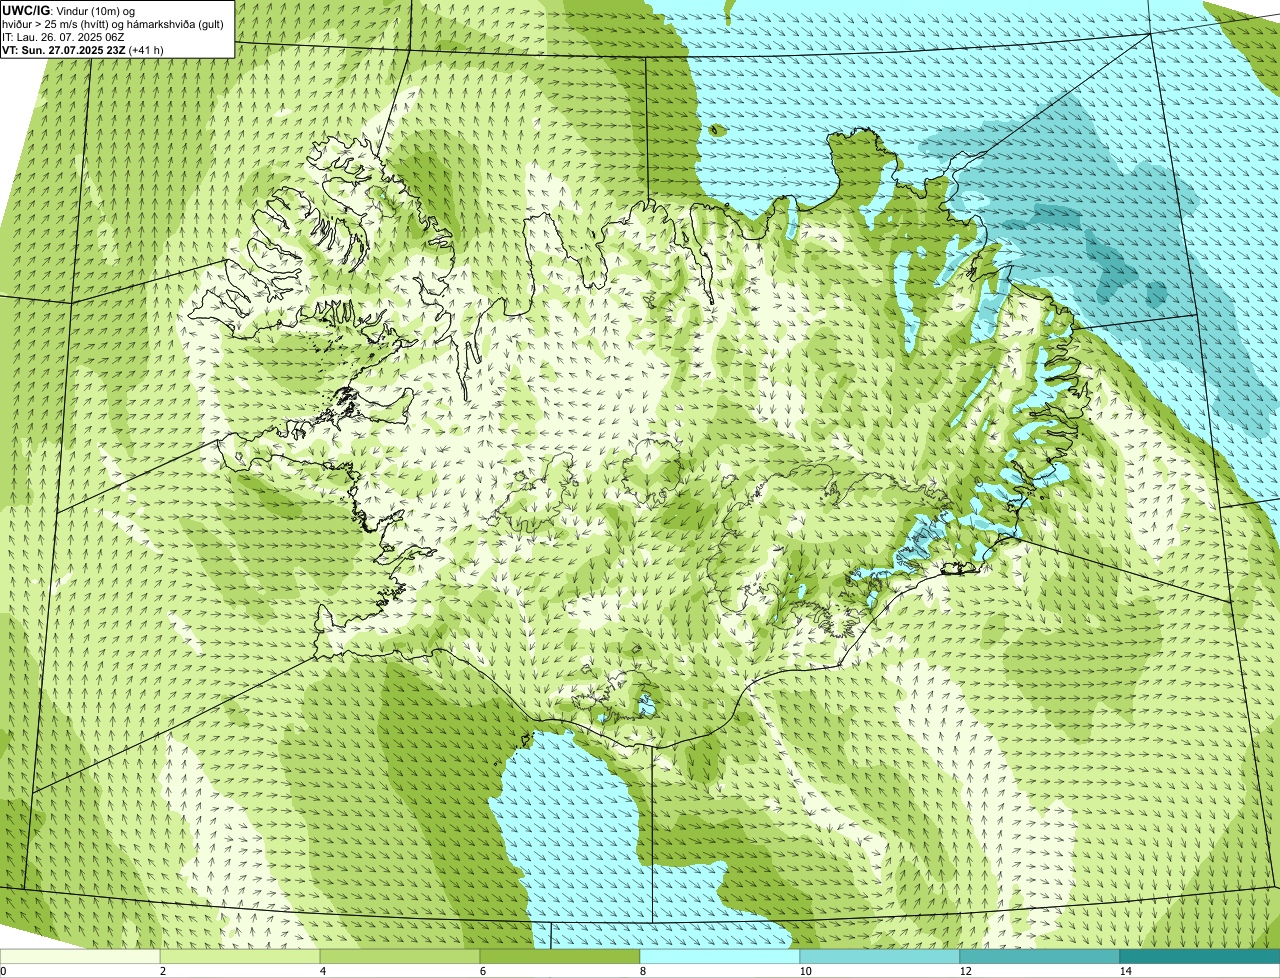
Task: Click the dark teal swatch above 14 m/s
Action: [x=1200, y=956]
